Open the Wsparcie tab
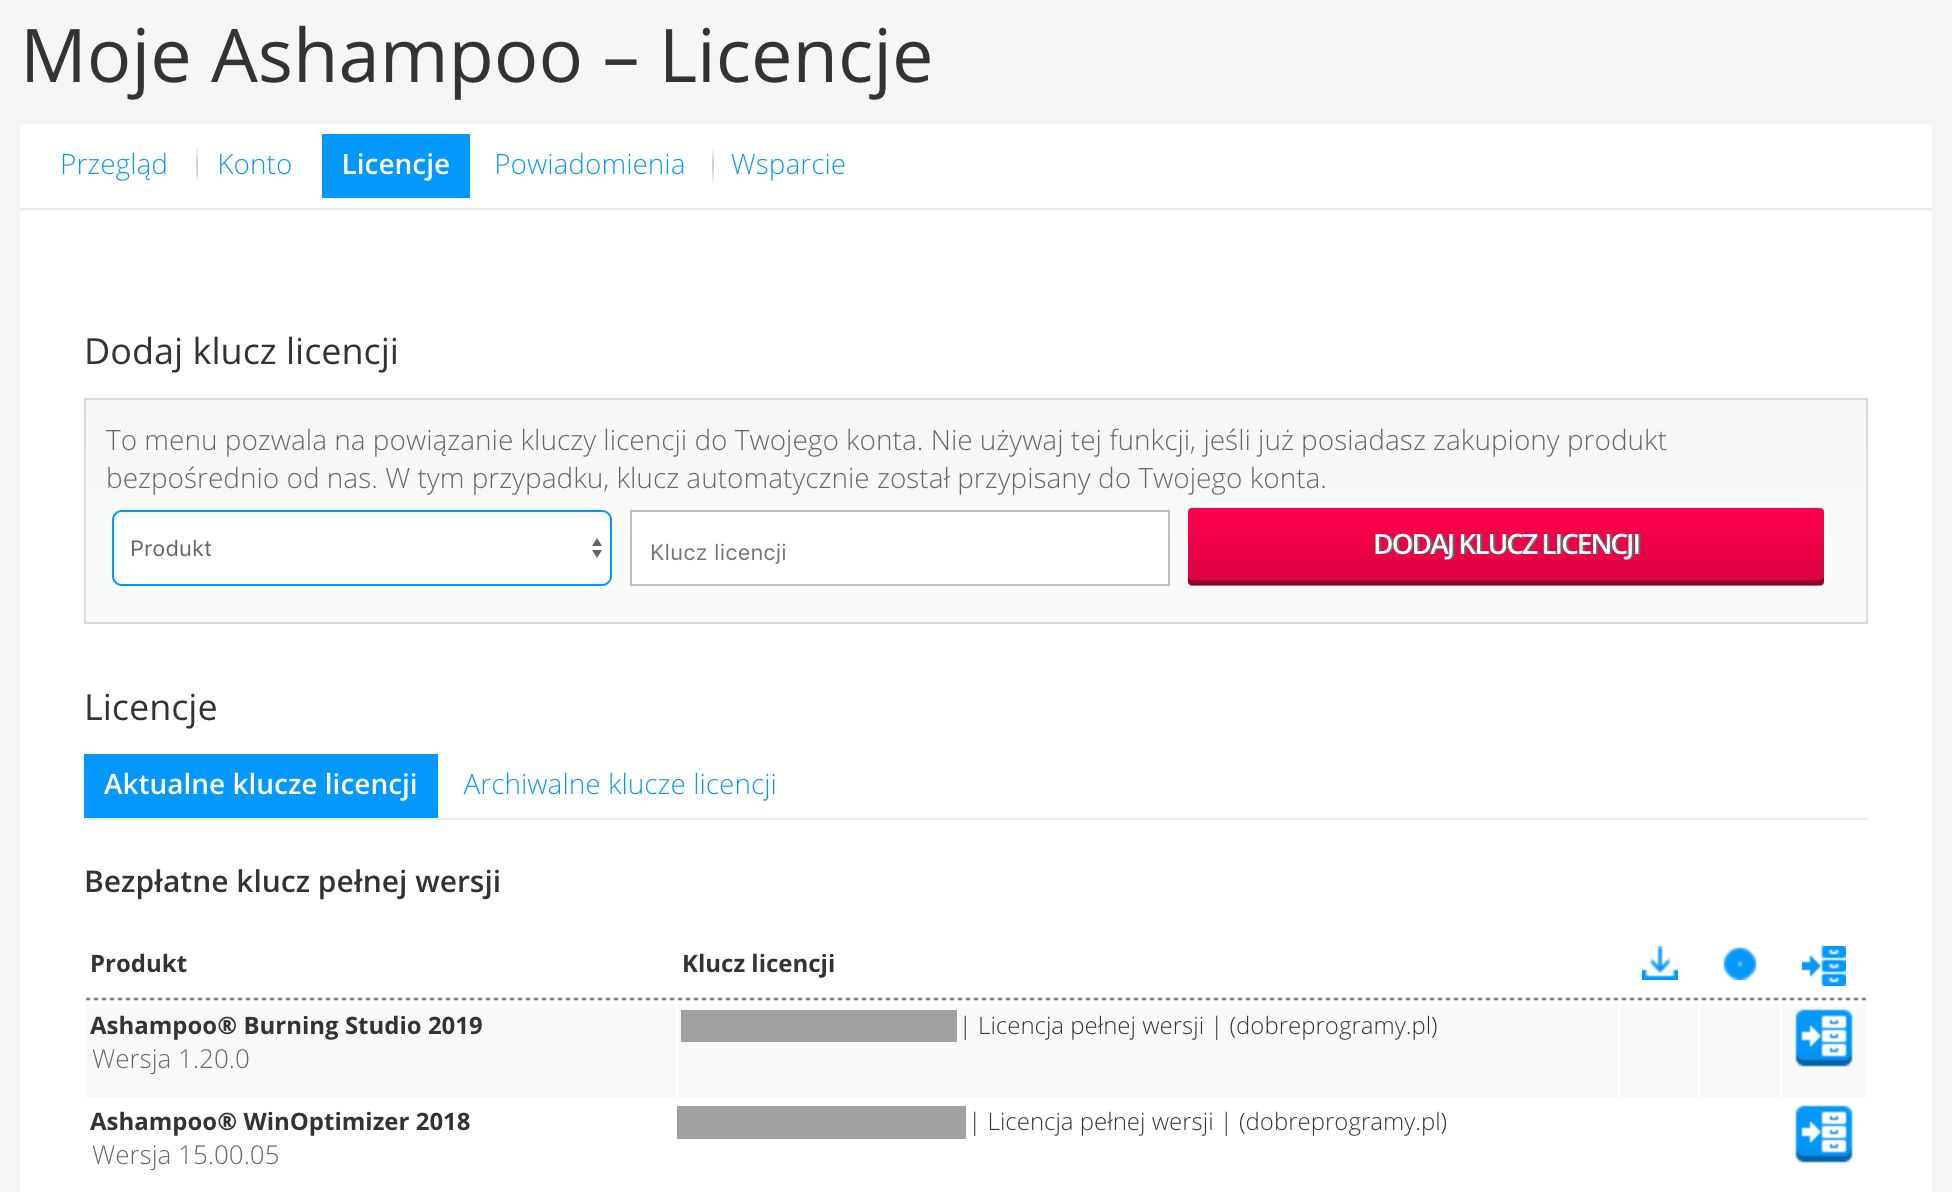The height and width of the screenshot is (1192, 1952). pyautogui.click(x=788, y=165)
